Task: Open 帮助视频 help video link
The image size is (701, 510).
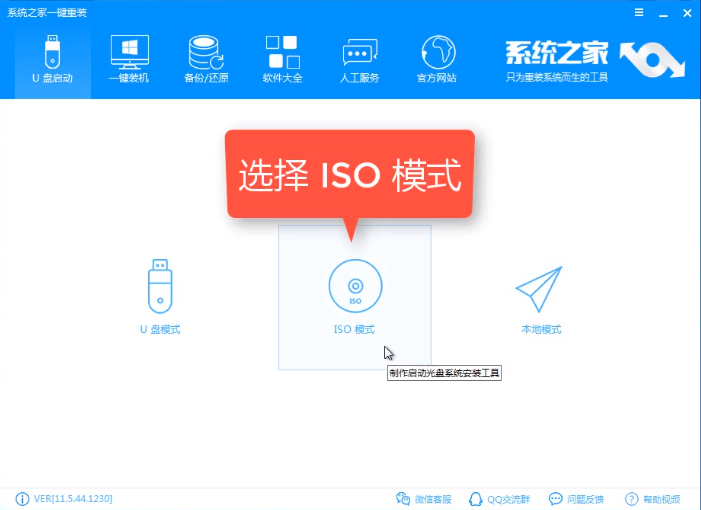Action: pyautogui.click(x=652, y=499)
